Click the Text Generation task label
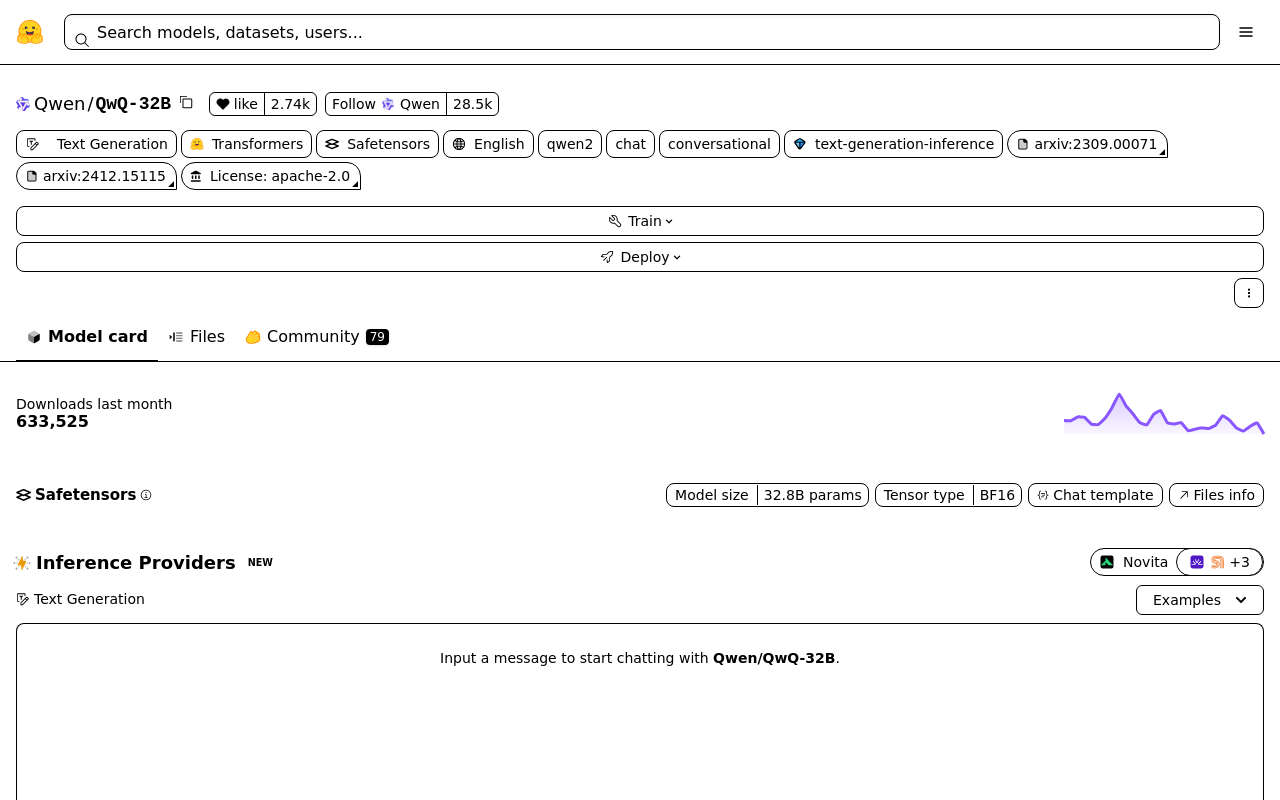The image size is (1280, 800). 89,599
